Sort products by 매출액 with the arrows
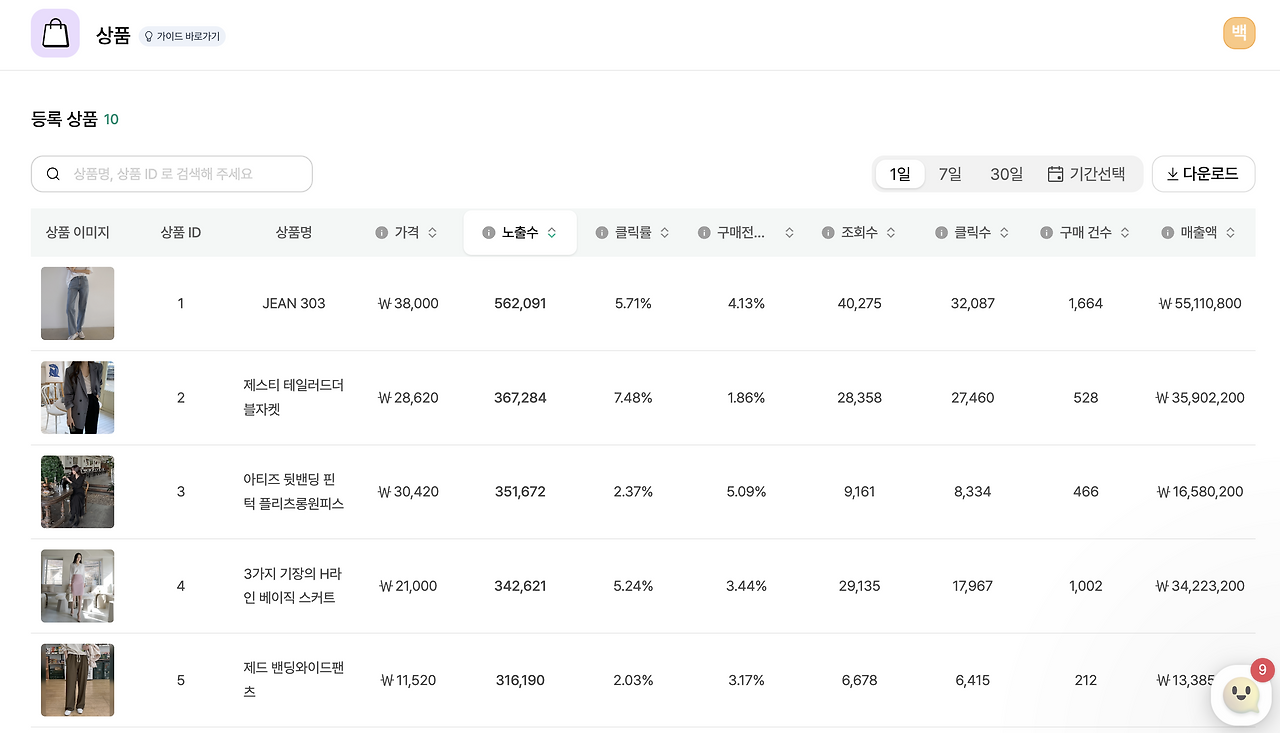 coord(1230,232)
